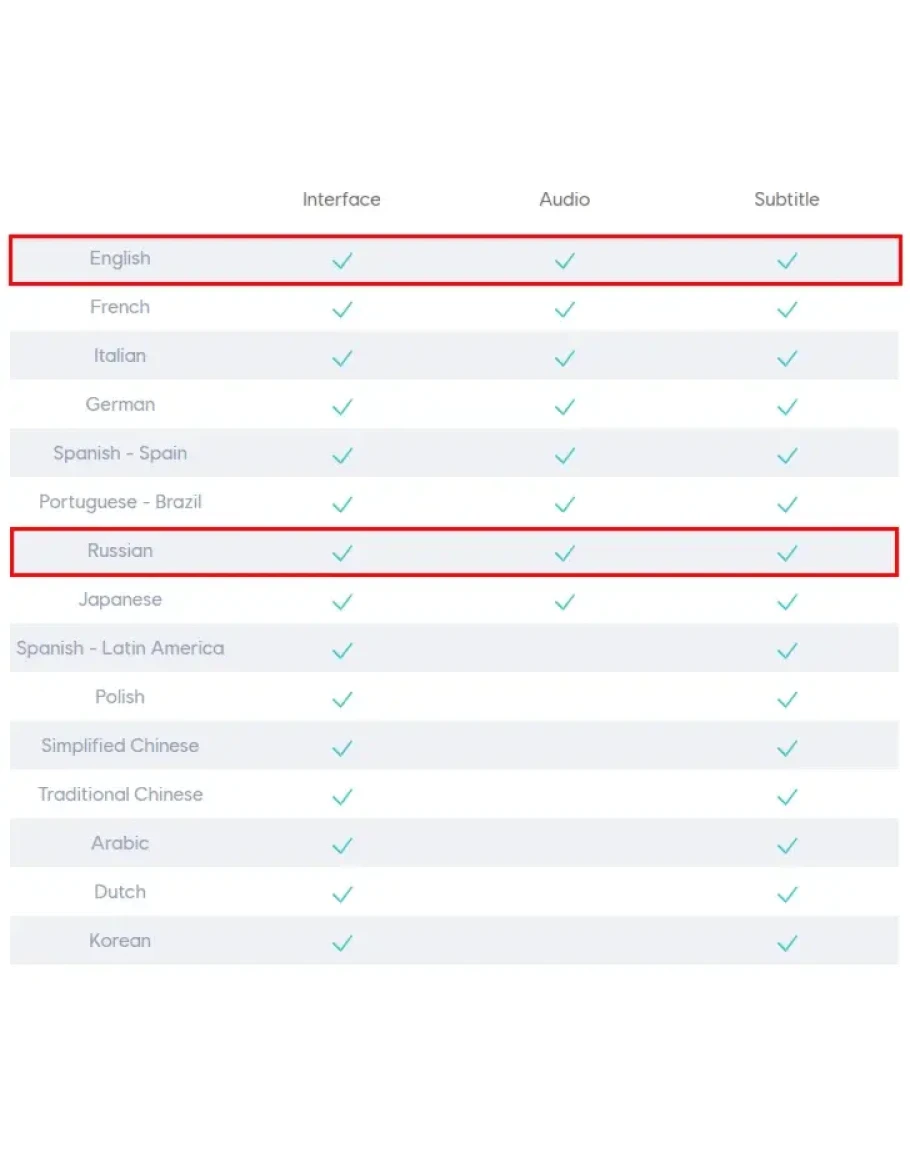Click the Simplified Chinese Subtitle checkmark
910x1155 pixels.
click(x=787, y=748)
